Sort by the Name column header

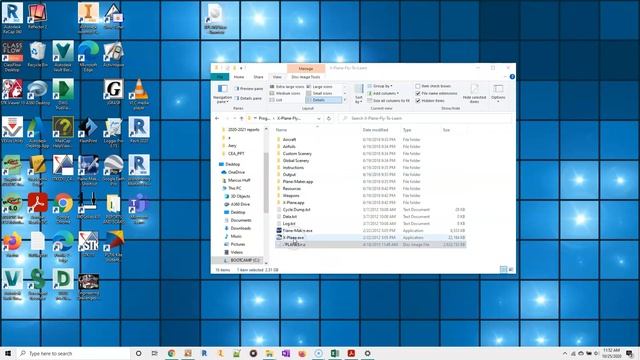coord(281,130)
